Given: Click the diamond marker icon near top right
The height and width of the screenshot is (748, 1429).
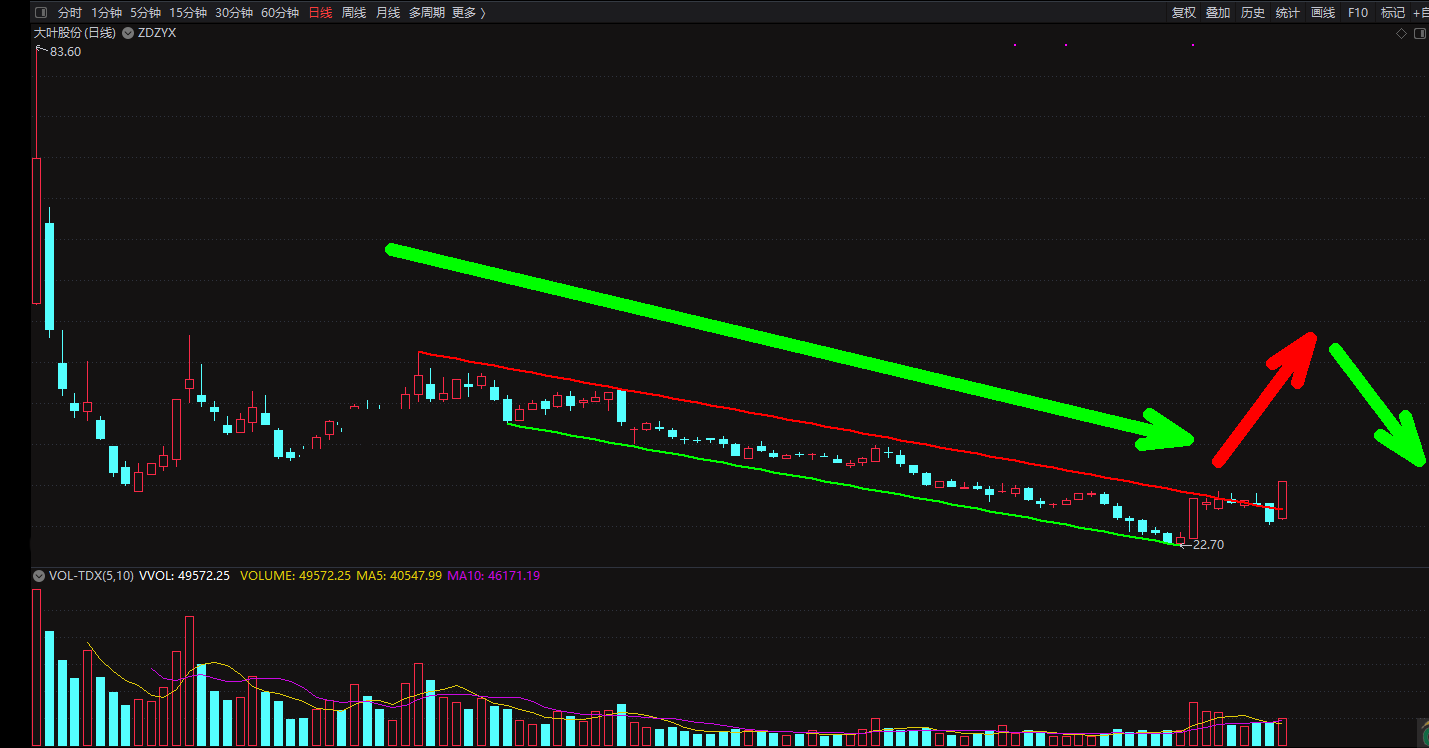Looking at the screenshot, I should (x=1402, y=34).
